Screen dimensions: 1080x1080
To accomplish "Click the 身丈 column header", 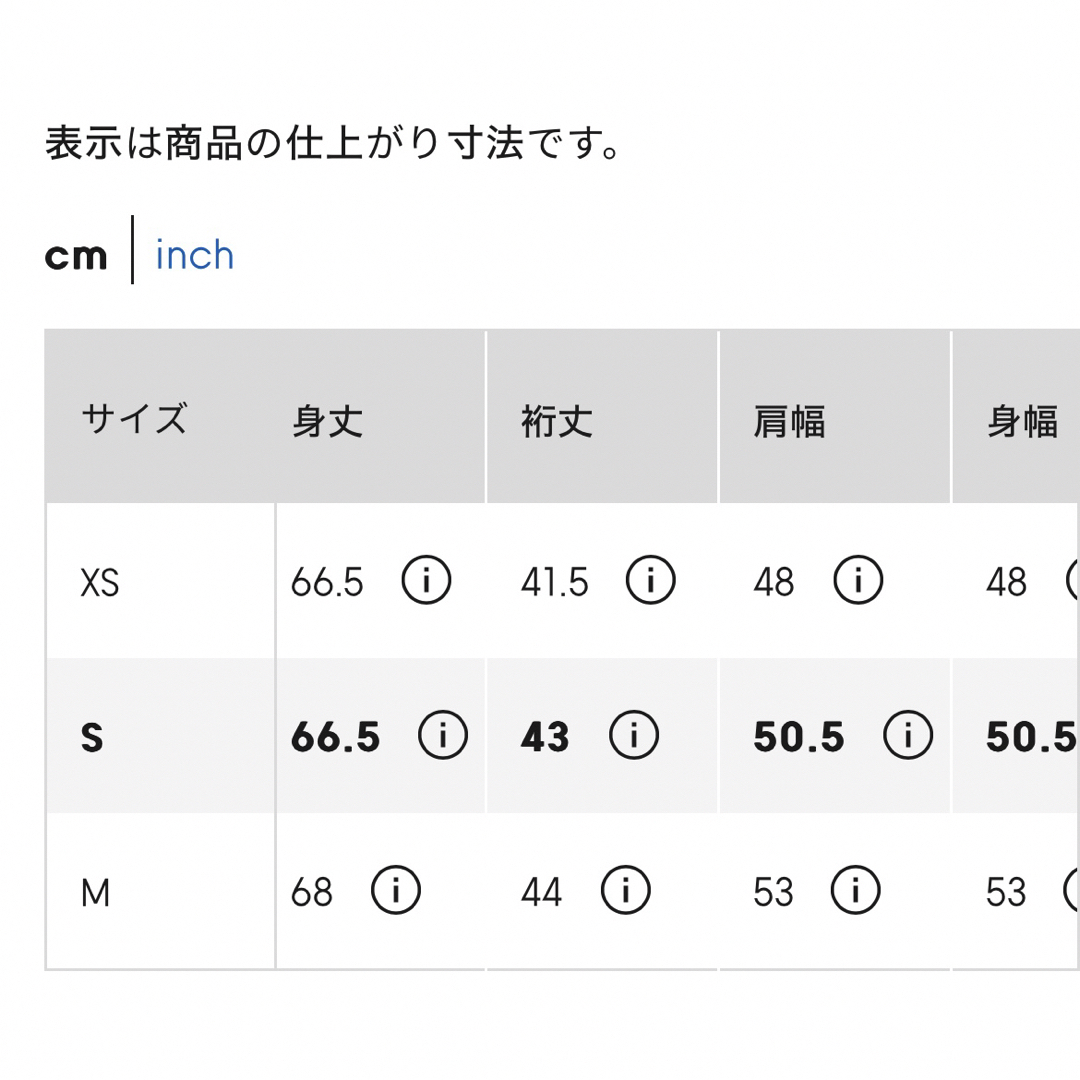I will [327, 421].
